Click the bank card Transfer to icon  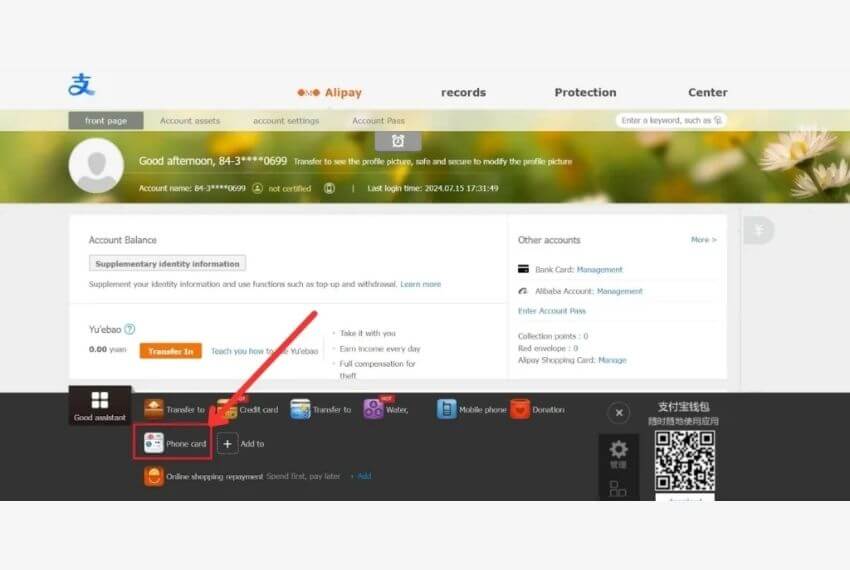pyautogui.click(x=300, y=409)
